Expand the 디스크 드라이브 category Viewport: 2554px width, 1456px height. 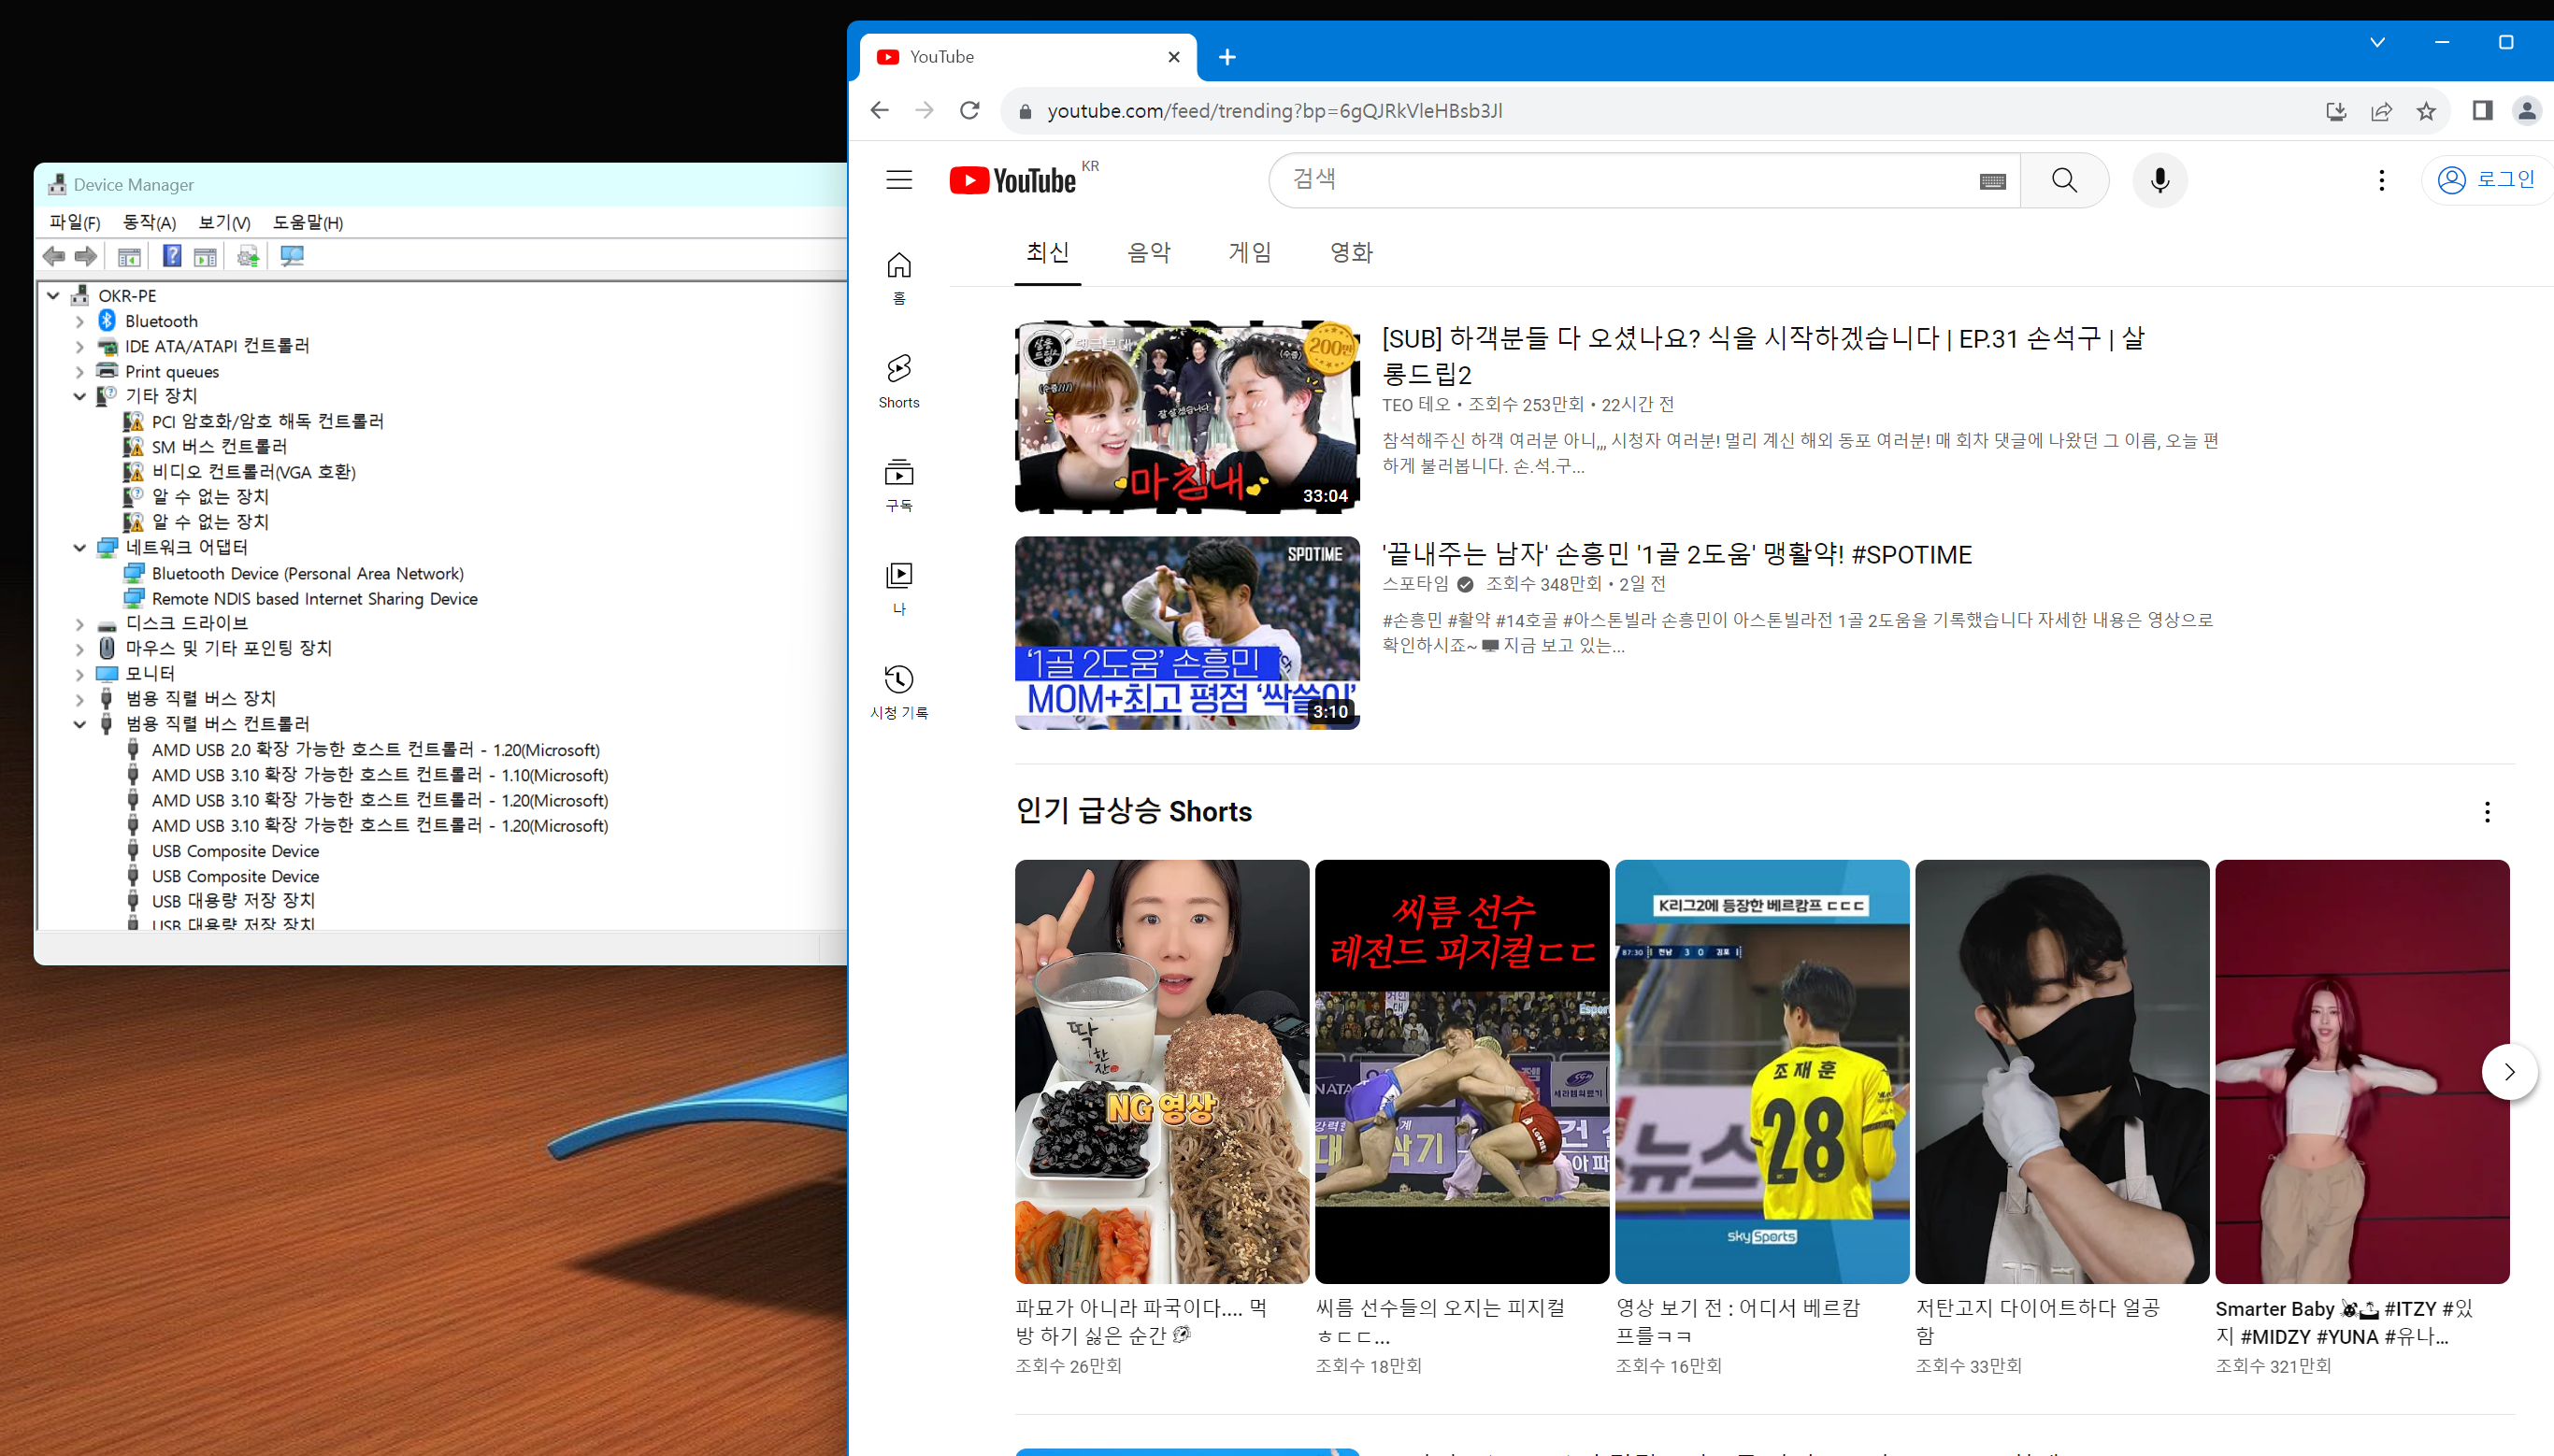point(80,624)
